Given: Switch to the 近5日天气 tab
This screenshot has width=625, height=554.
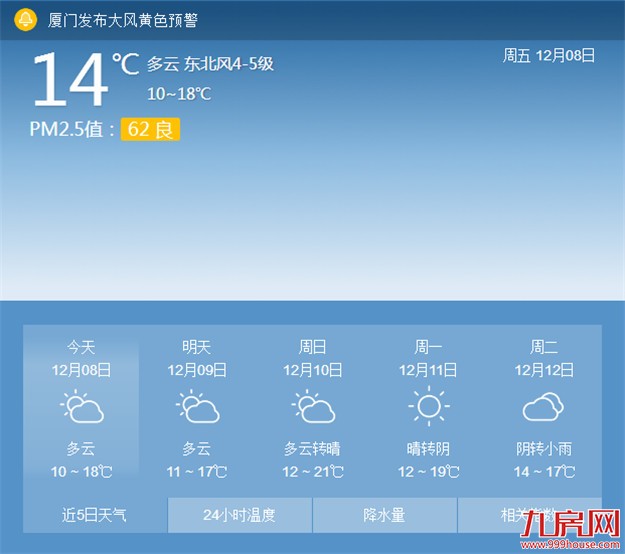Looking at the screenshot, I should pos(95,515).
